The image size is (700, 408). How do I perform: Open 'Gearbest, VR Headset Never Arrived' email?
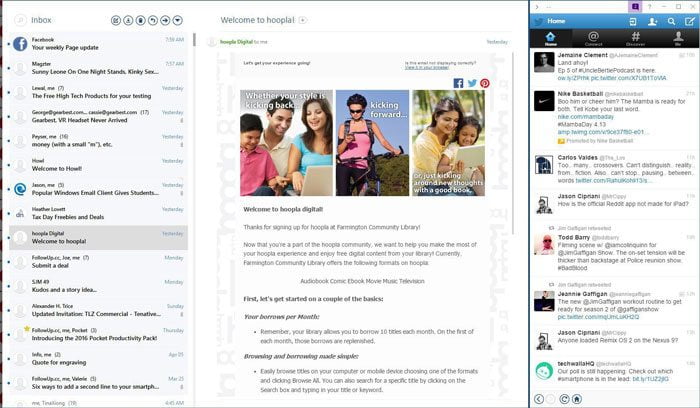(x=98, y=117)
